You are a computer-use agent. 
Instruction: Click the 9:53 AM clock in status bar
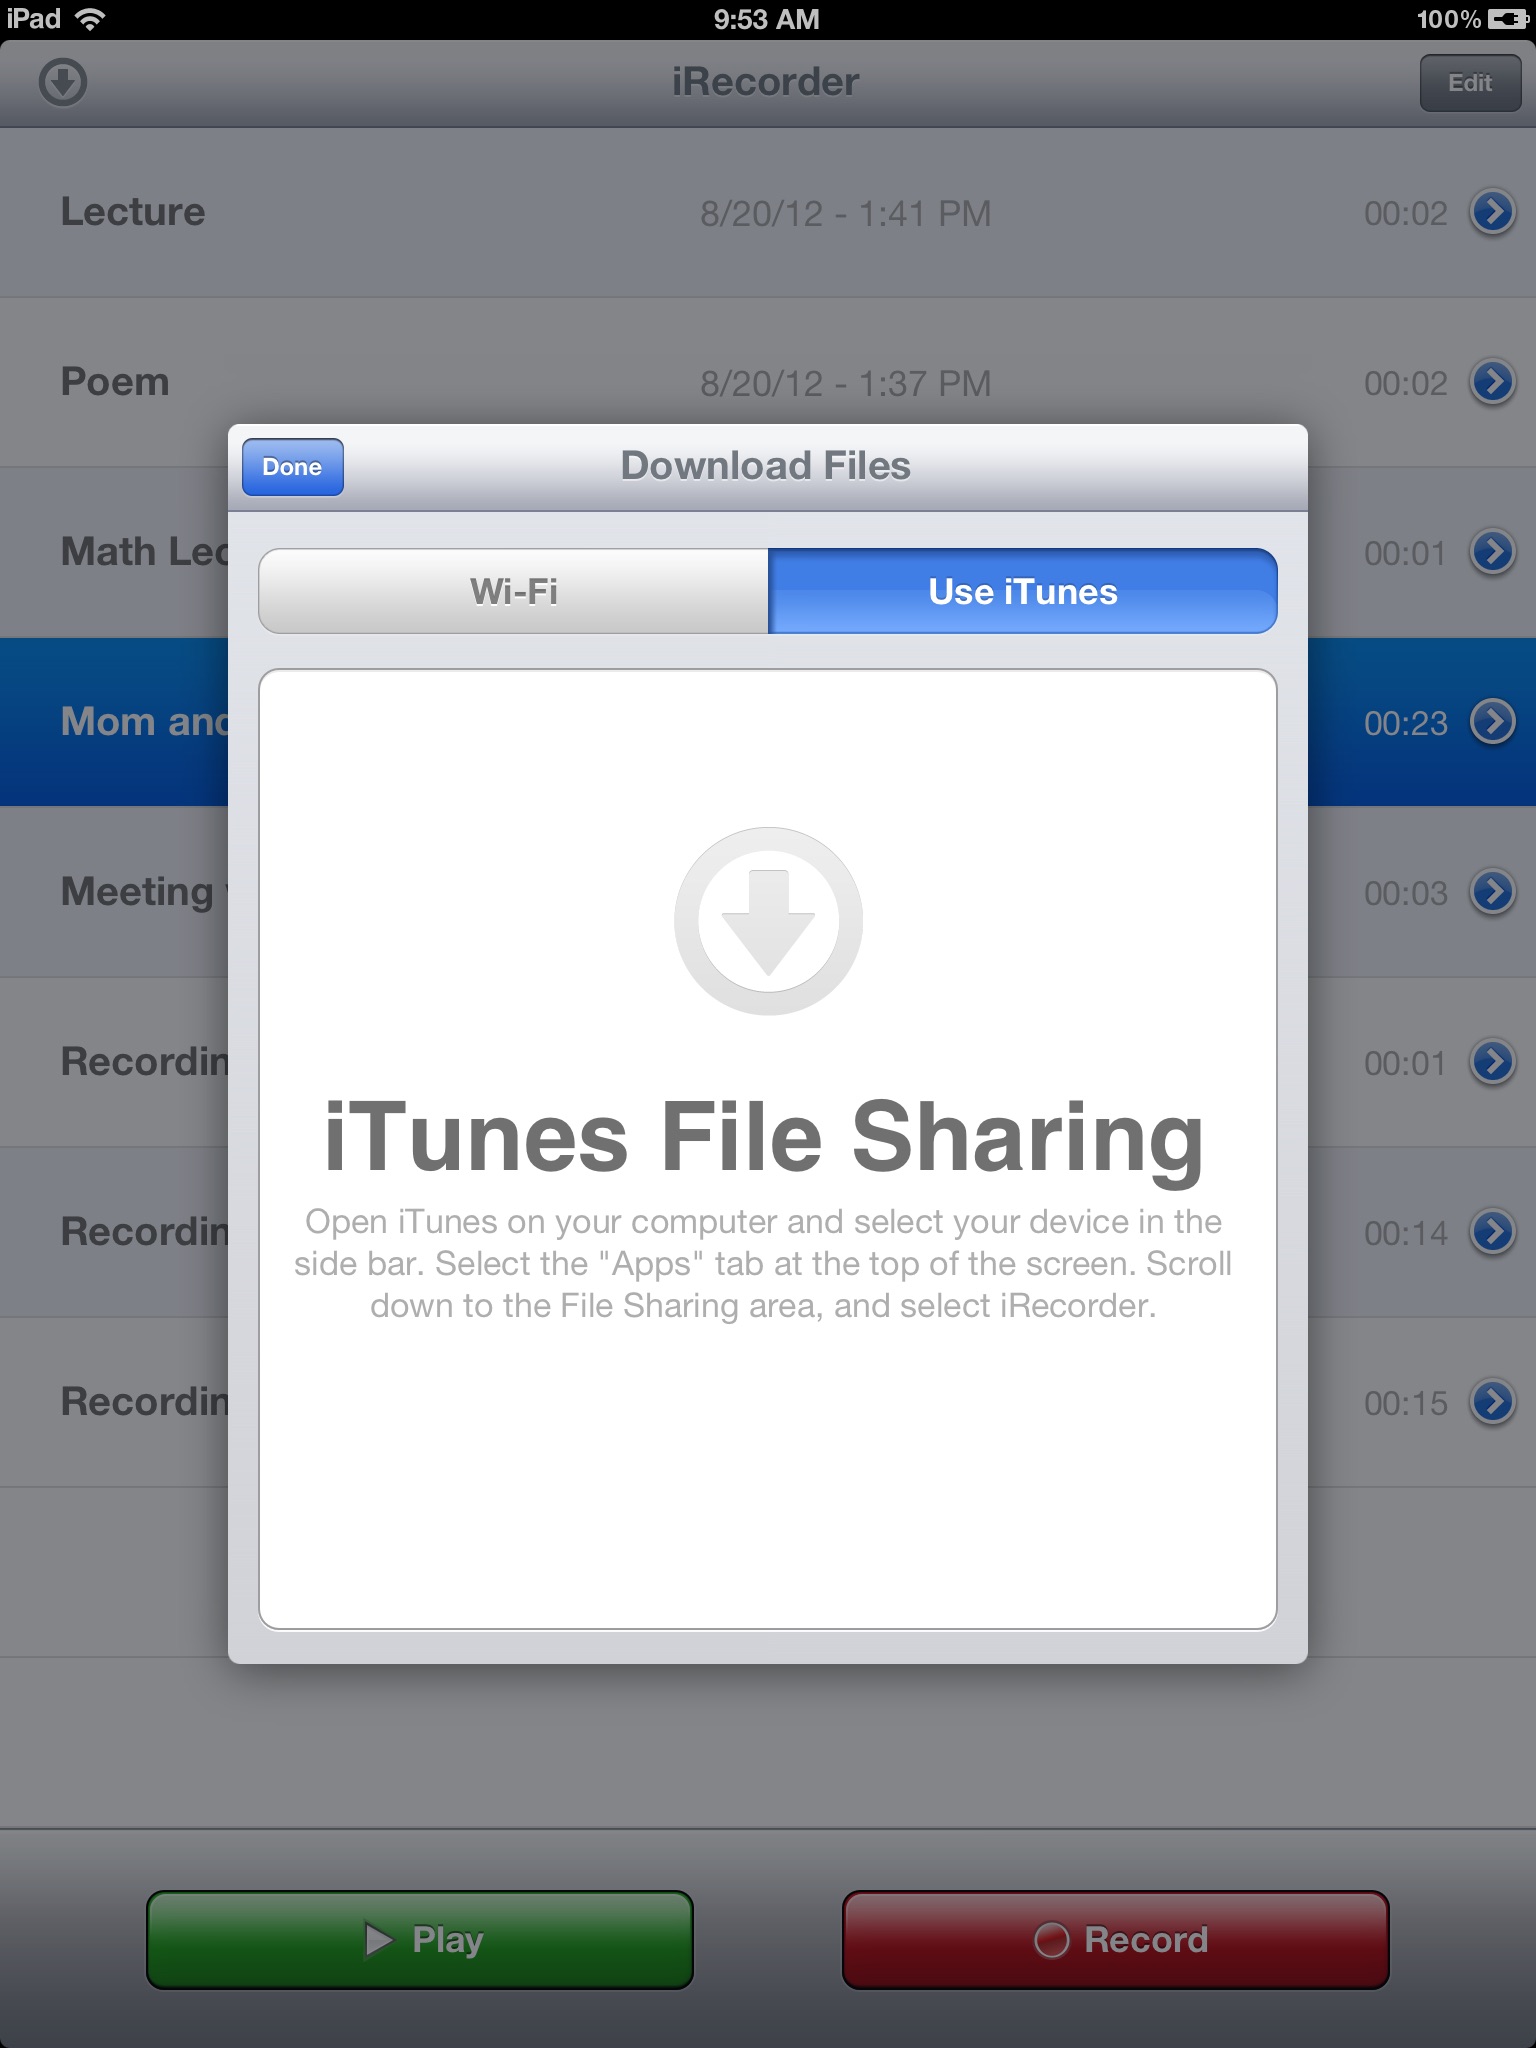coord(767,19)
